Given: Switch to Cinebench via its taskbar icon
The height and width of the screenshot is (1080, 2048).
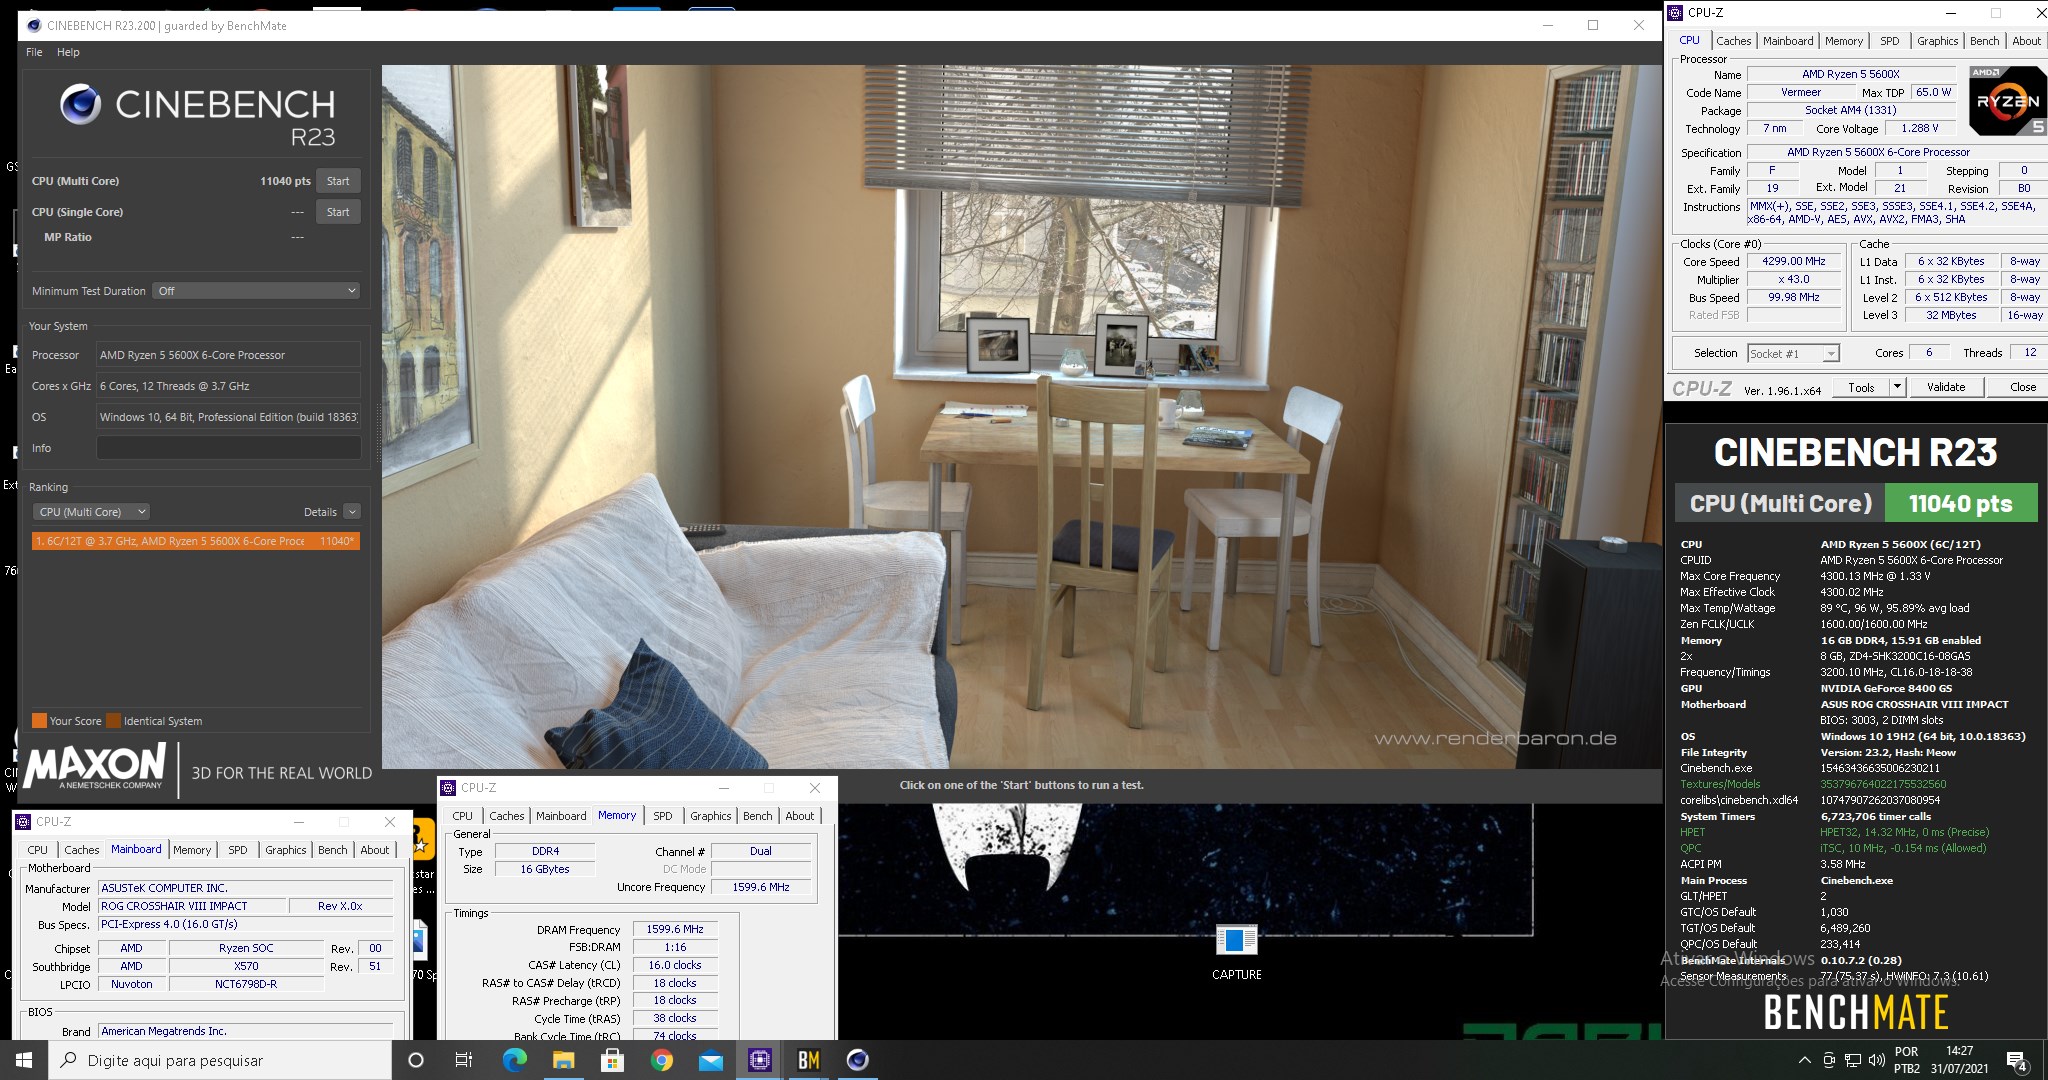Looking at the screenshot, I should pos(857,1060).
